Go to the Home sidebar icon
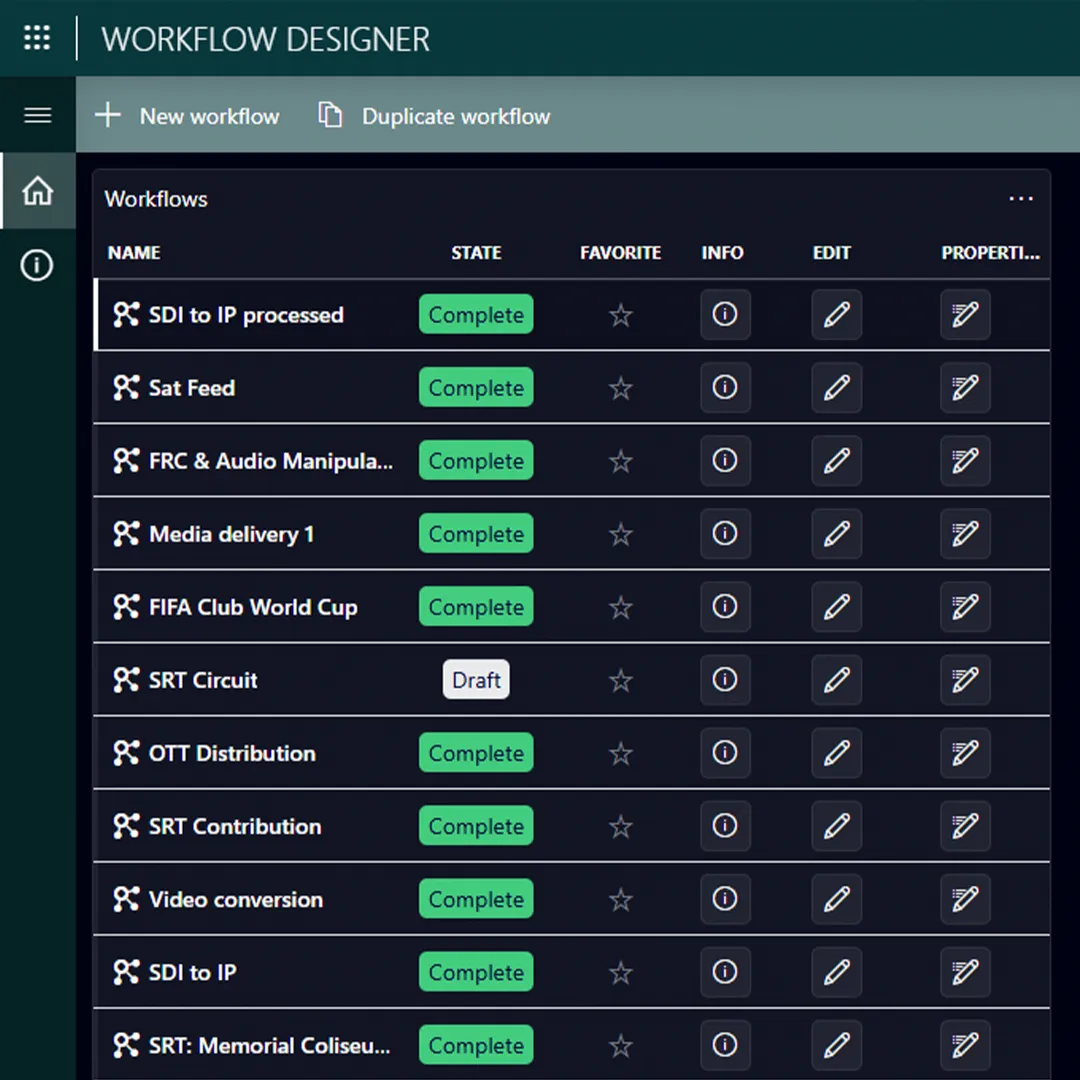Screen dimensions: 1080x1080 coord(37,191)
